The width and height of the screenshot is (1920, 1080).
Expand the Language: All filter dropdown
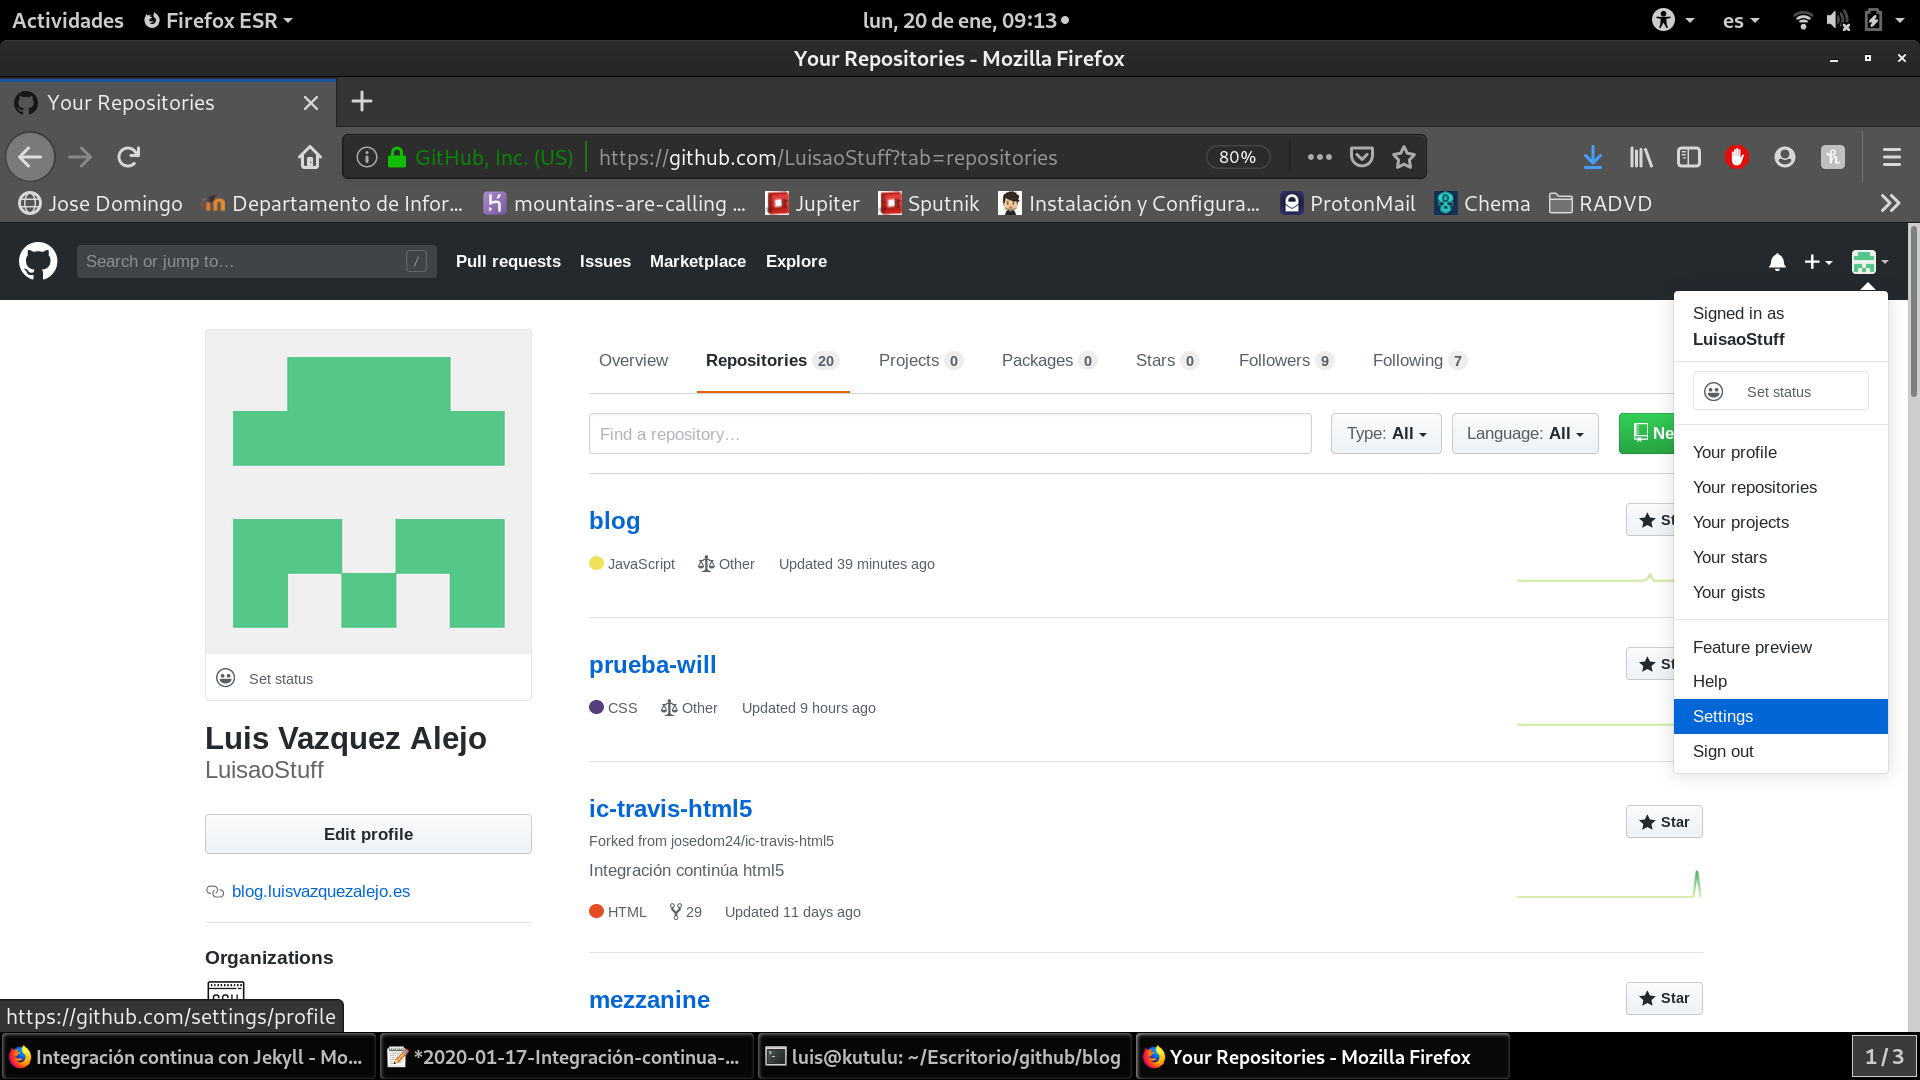click(x=1524, y=434)
